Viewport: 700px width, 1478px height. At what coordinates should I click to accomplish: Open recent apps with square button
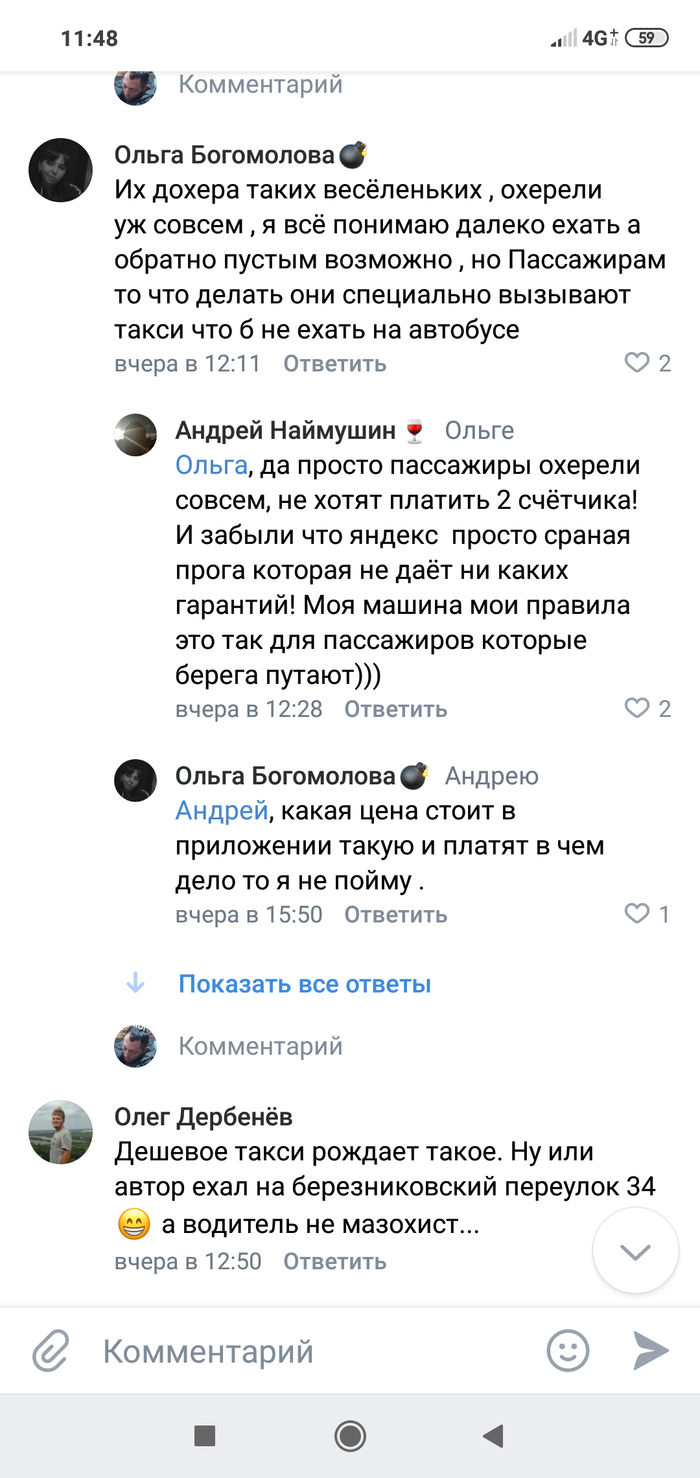coord(205,1436)
